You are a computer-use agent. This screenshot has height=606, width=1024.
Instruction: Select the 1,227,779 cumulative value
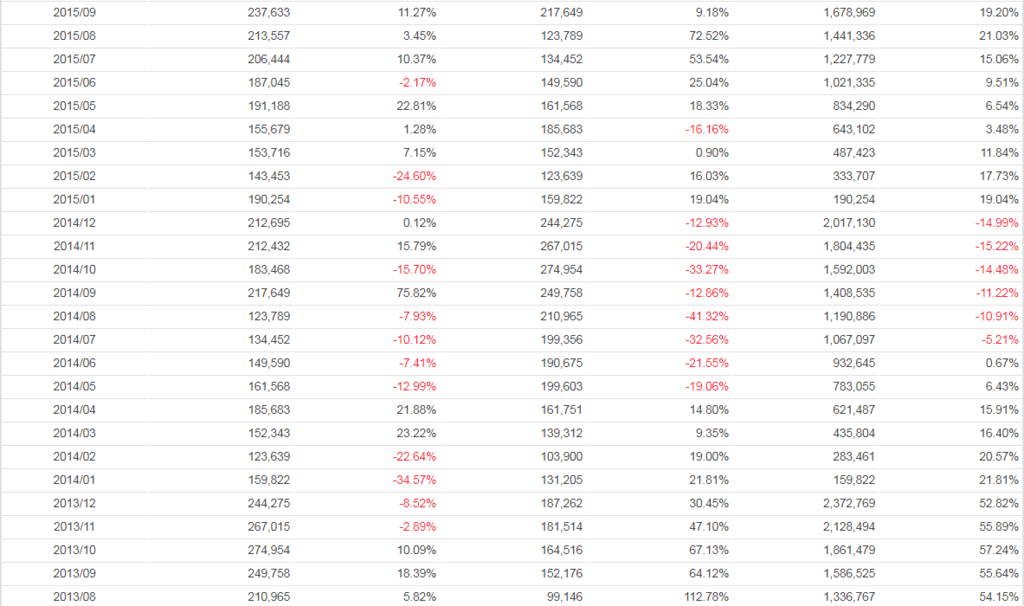point(847,59)
